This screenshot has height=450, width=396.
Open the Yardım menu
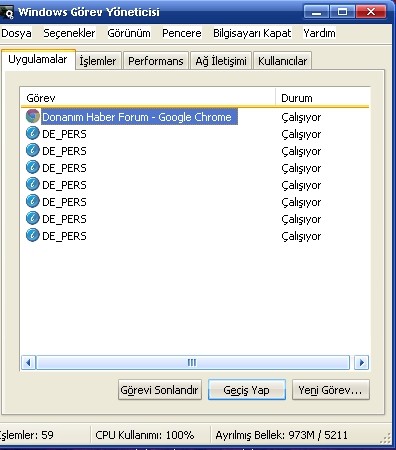(319, 33)
